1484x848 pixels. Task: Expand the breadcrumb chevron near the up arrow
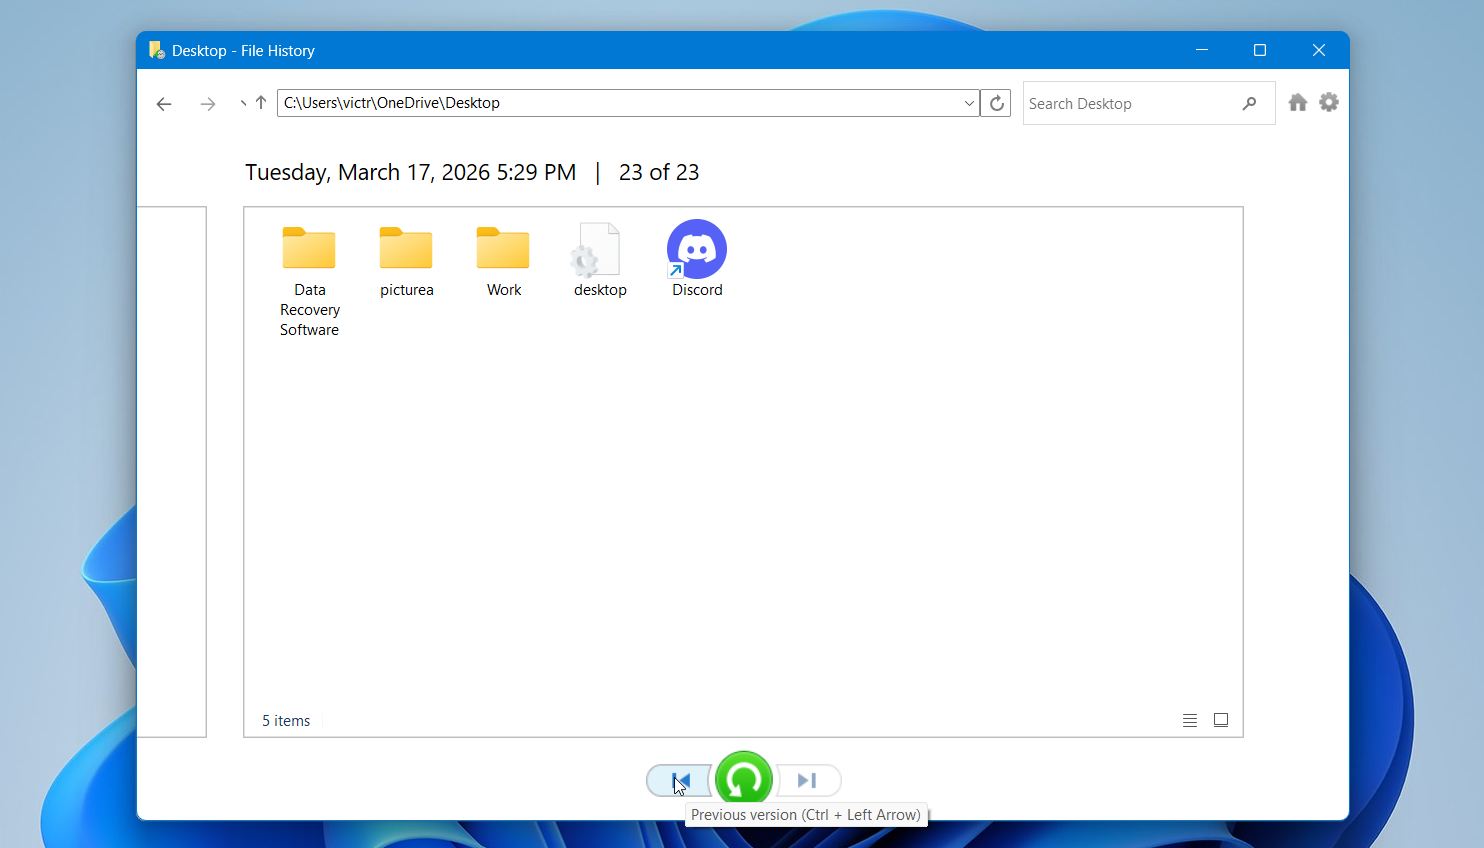click(x=241, y=103)
